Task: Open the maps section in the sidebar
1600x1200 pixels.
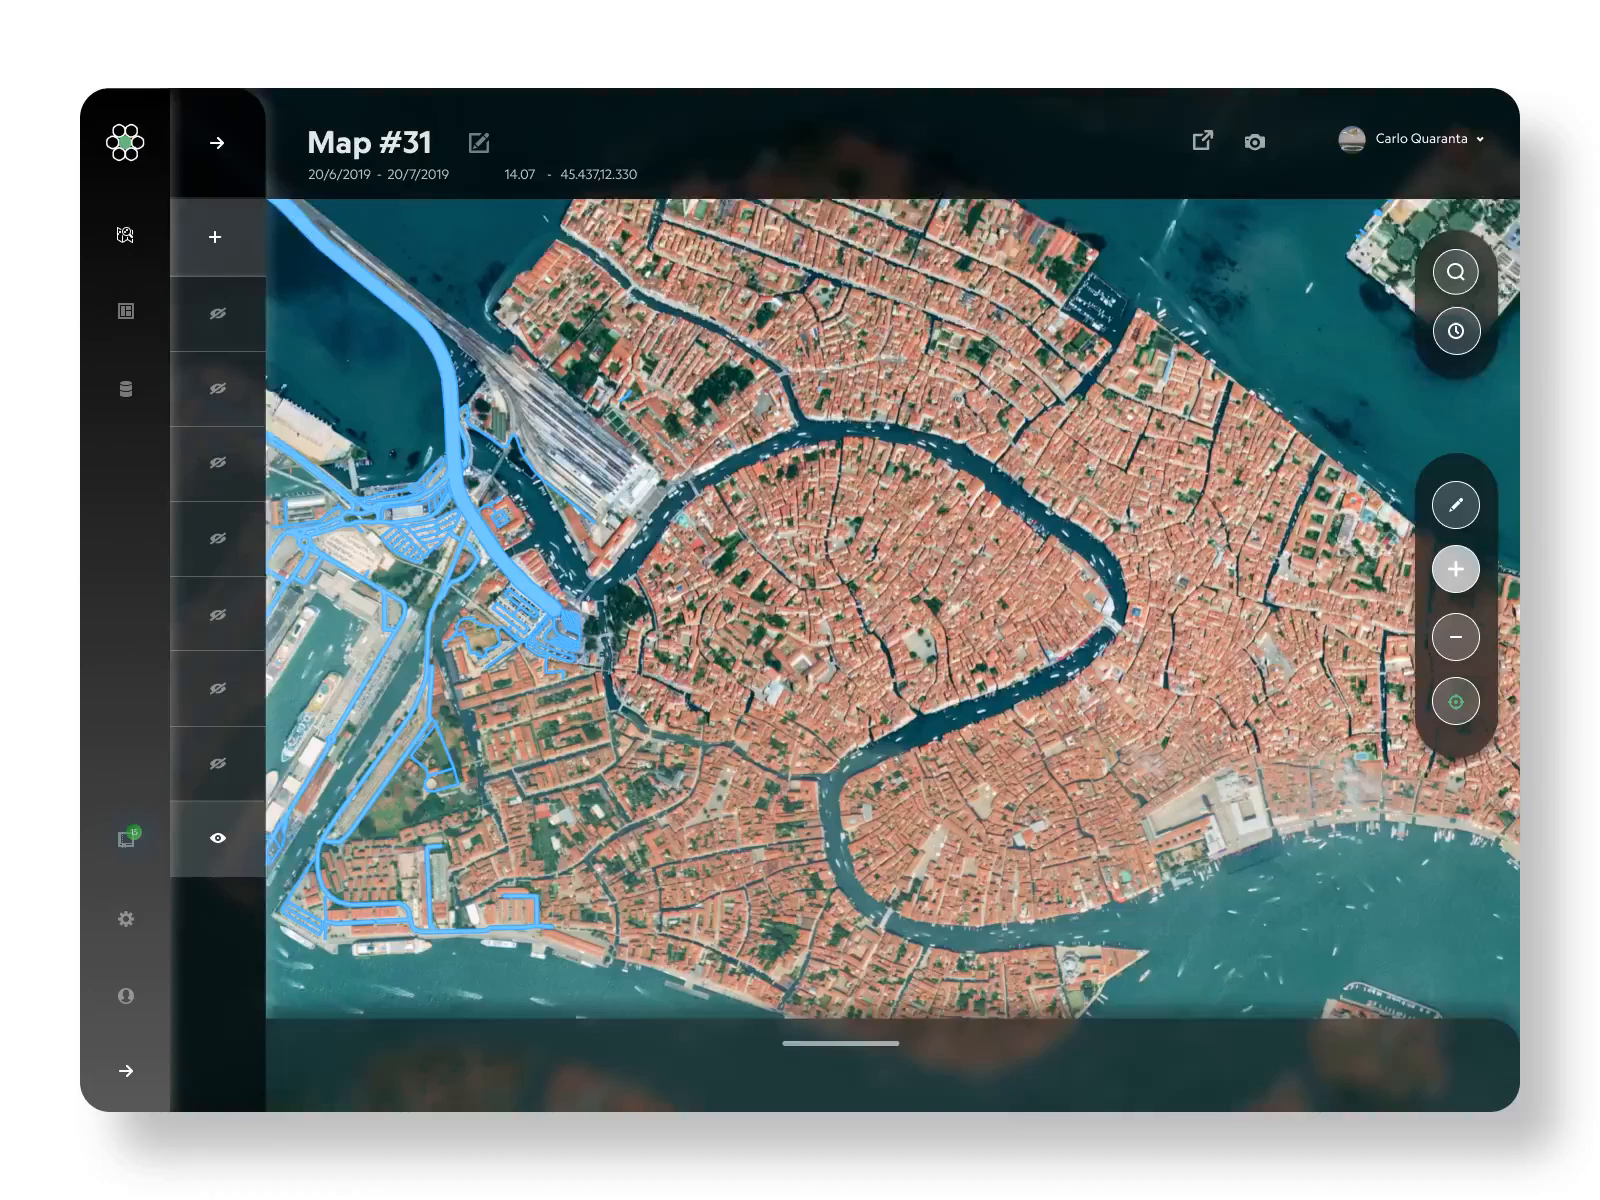Action: [x=125, y=236]
